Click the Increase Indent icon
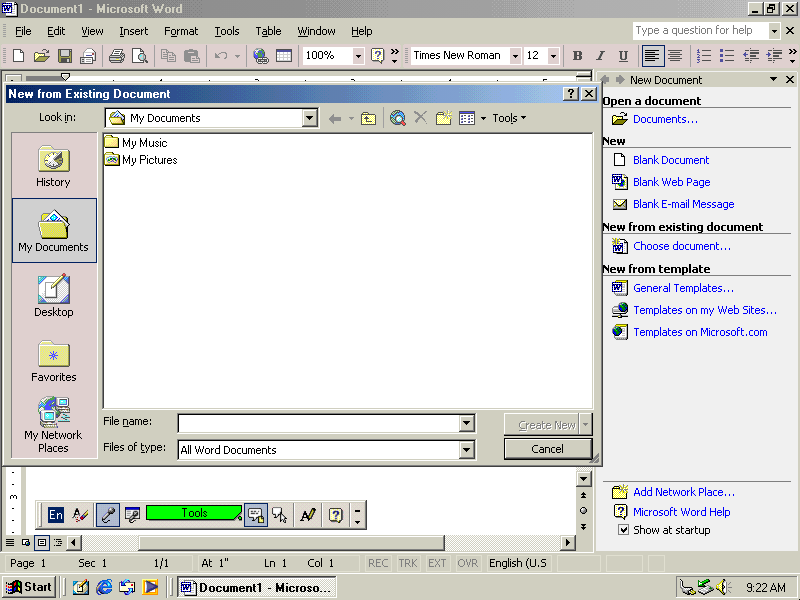Image resolution: width=800 pixels, height=600 pixels. coord(774,55)
